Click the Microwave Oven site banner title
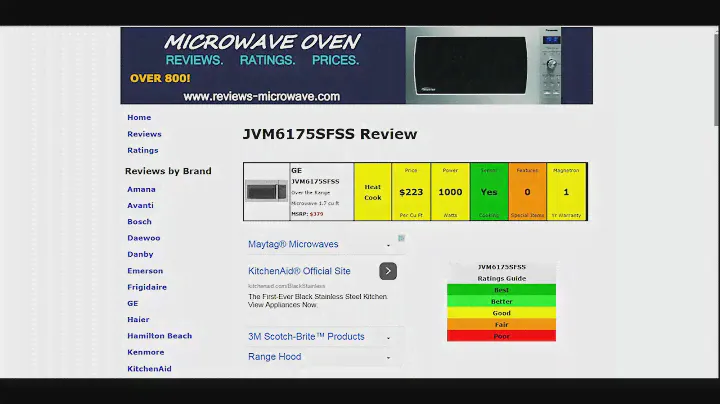This screenshot has height=404, width=720. [260, 42]
